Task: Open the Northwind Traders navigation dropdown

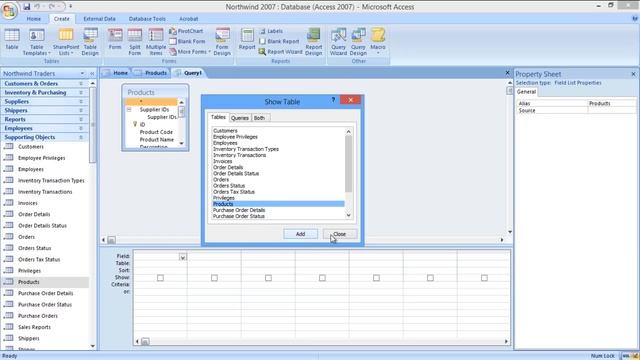Action: tap(82, 73)
